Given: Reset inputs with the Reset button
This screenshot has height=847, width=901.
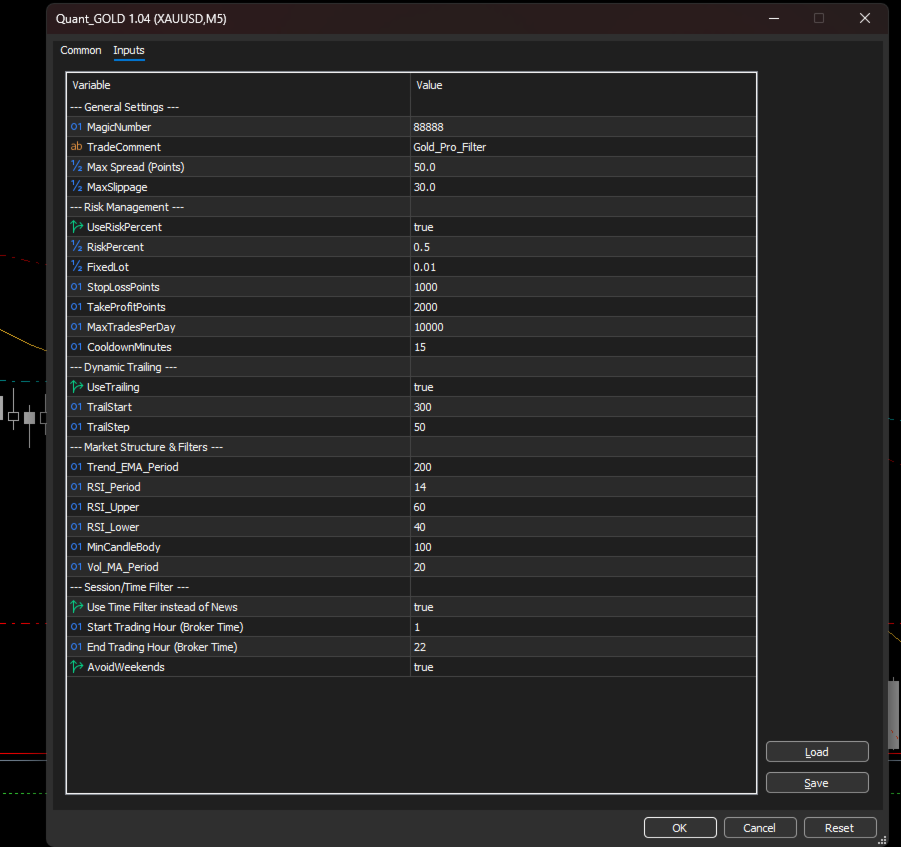Looking at the screenshot, I should point(840,828).
